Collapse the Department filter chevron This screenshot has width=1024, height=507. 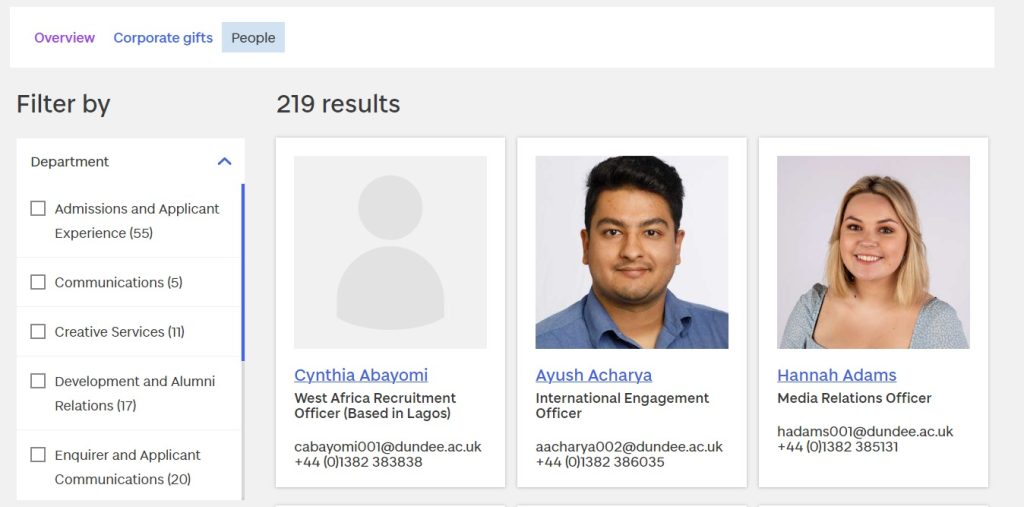224,162
